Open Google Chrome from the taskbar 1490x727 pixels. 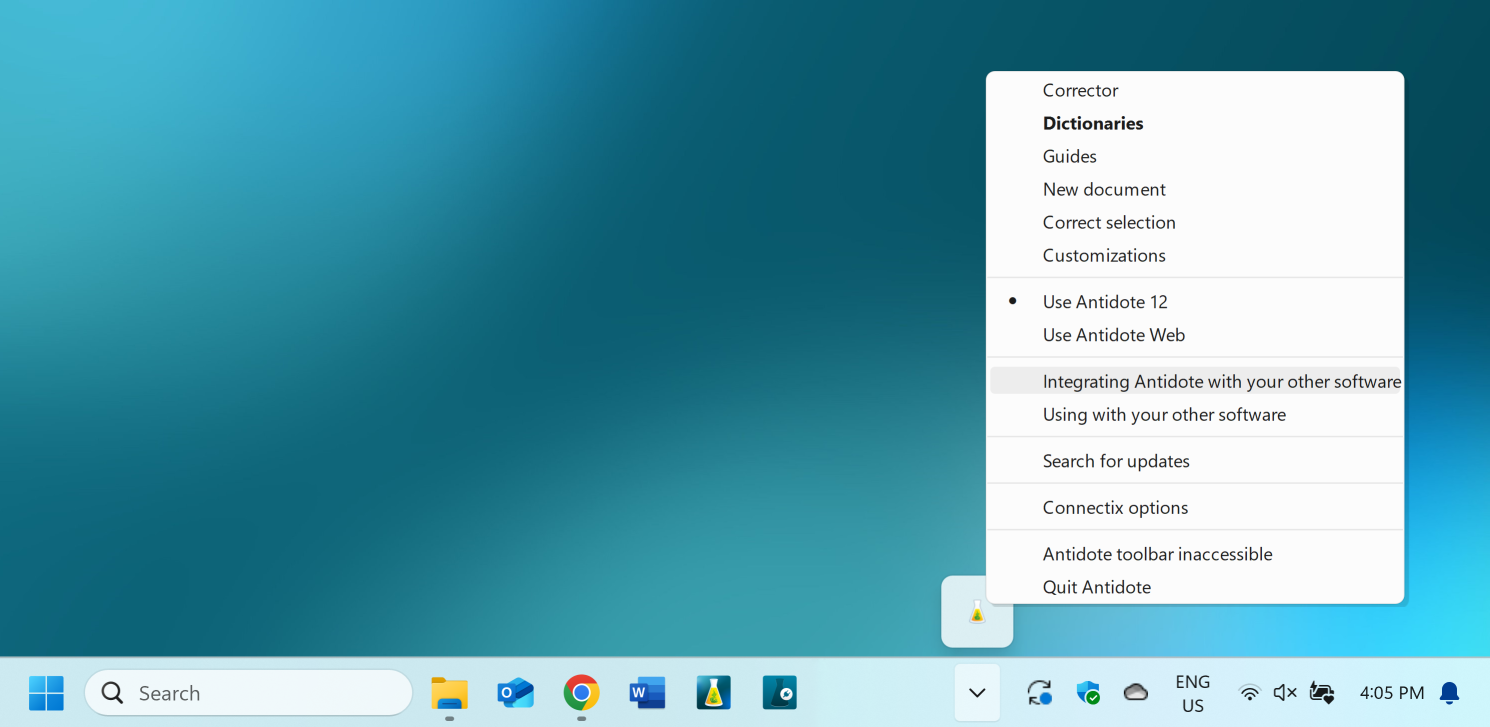(x=581, y=692)
